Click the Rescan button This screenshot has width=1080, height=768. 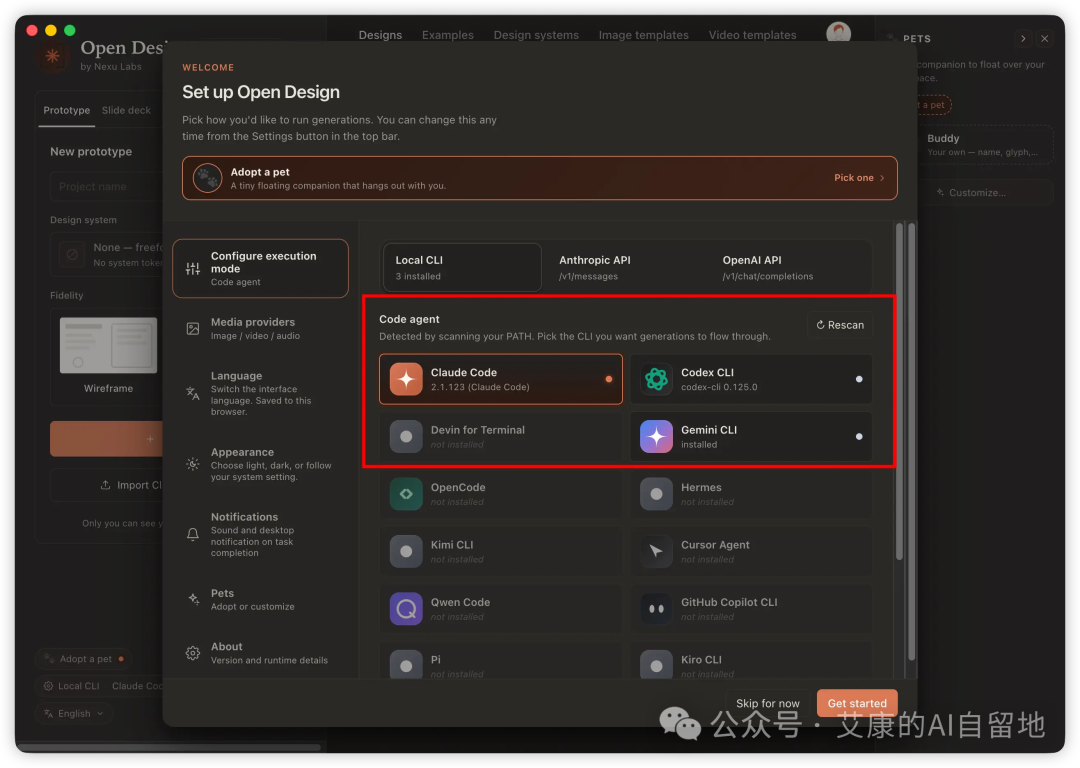tap(840, 325)
